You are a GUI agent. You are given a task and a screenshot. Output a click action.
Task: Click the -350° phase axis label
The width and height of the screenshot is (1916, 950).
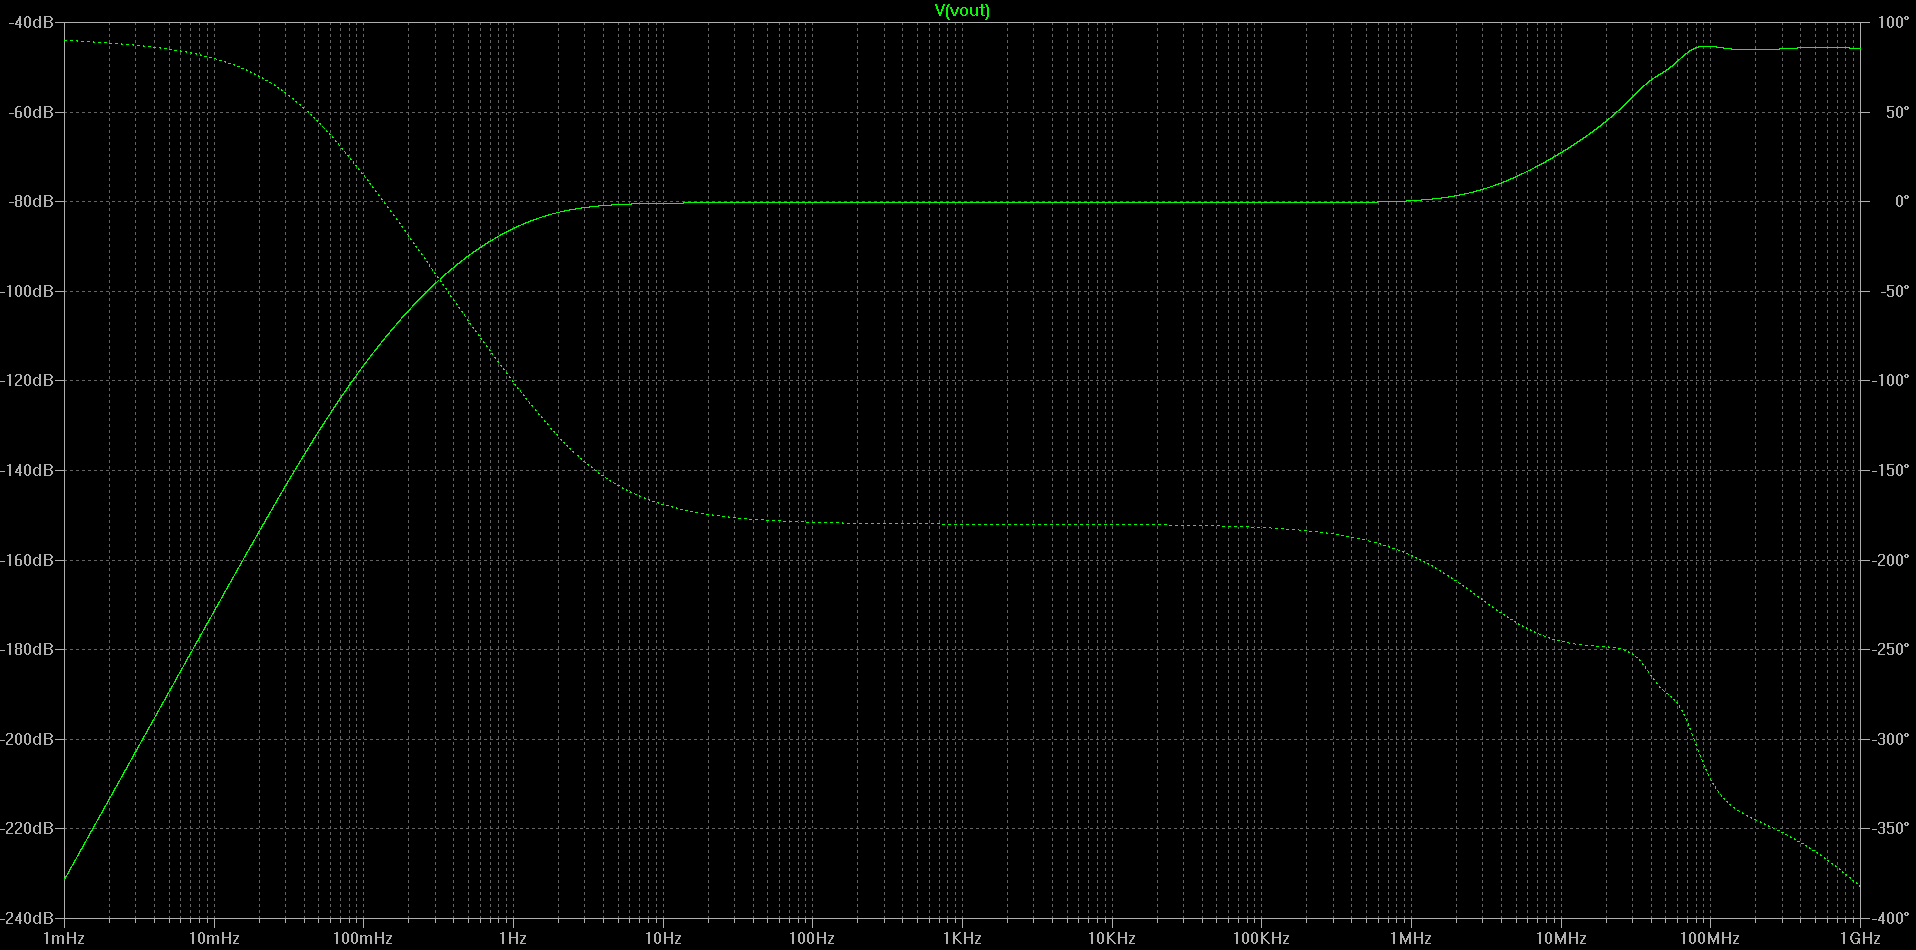point(1891,828)
